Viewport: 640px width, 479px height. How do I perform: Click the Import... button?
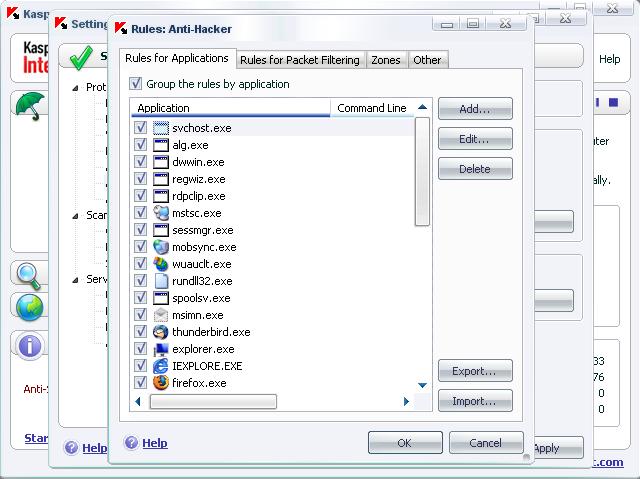(475, 401)
